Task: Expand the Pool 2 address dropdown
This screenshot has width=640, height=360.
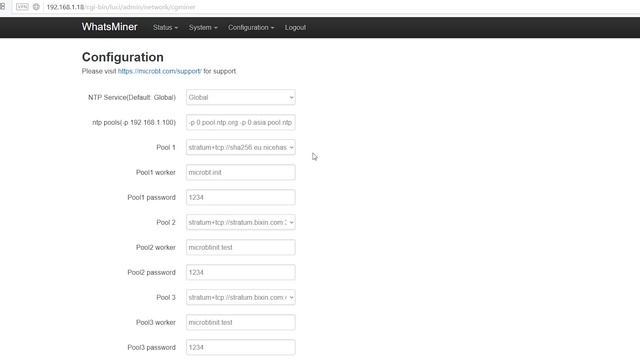Action: pos(240,222)
